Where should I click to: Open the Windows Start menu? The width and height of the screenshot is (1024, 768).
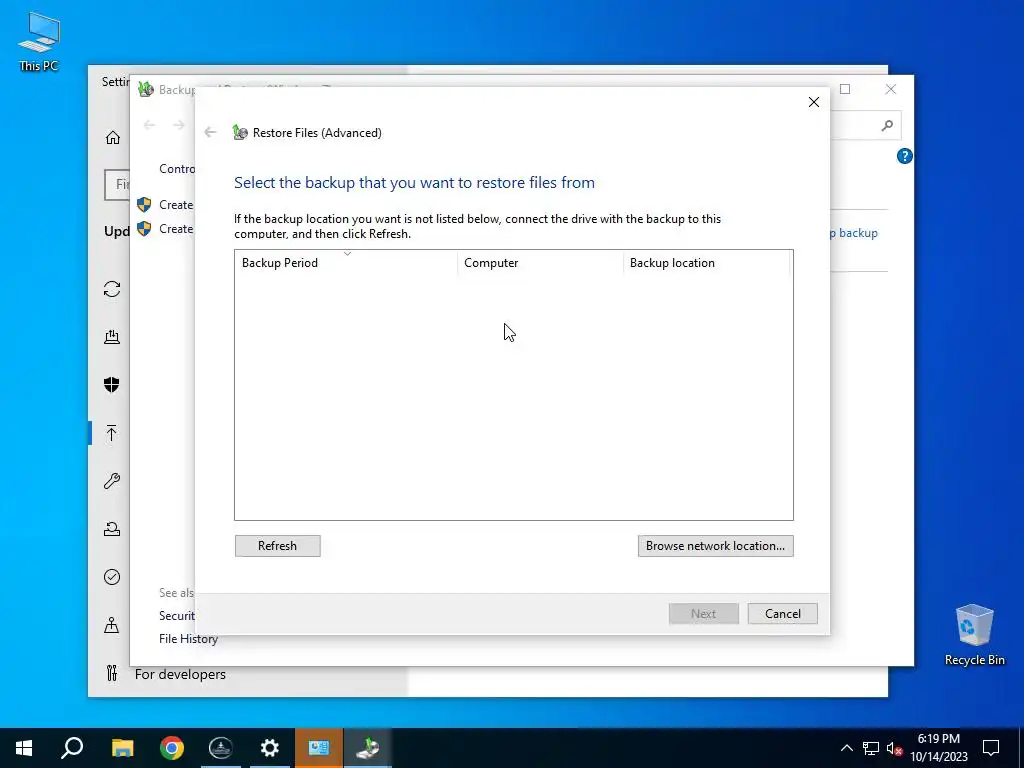click(24, 748)
